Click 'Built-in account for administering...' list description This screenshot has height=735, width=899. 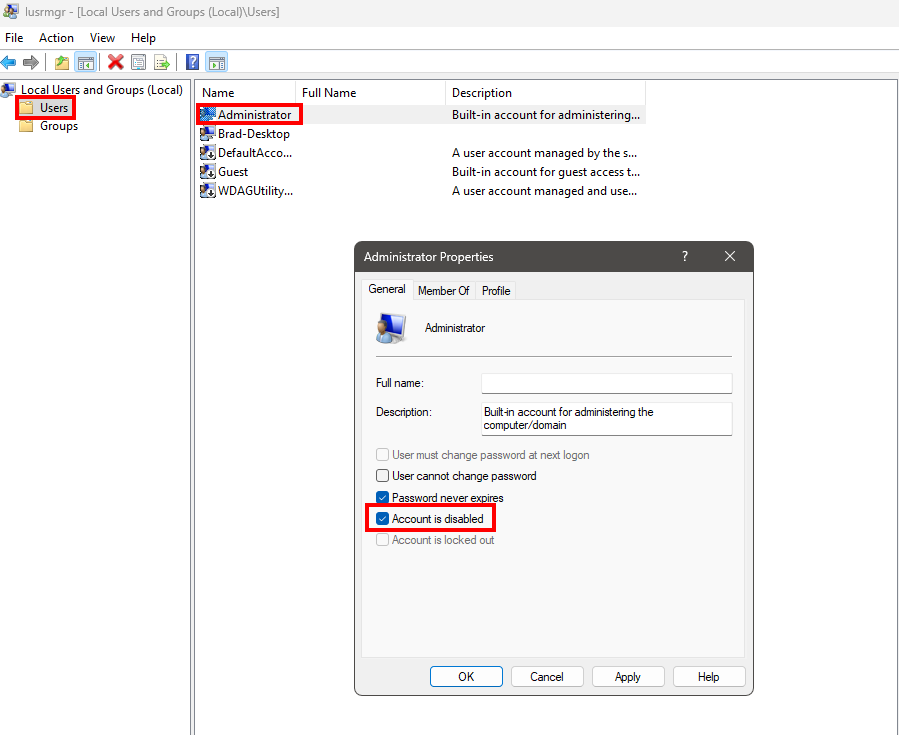tap(545, 115)
